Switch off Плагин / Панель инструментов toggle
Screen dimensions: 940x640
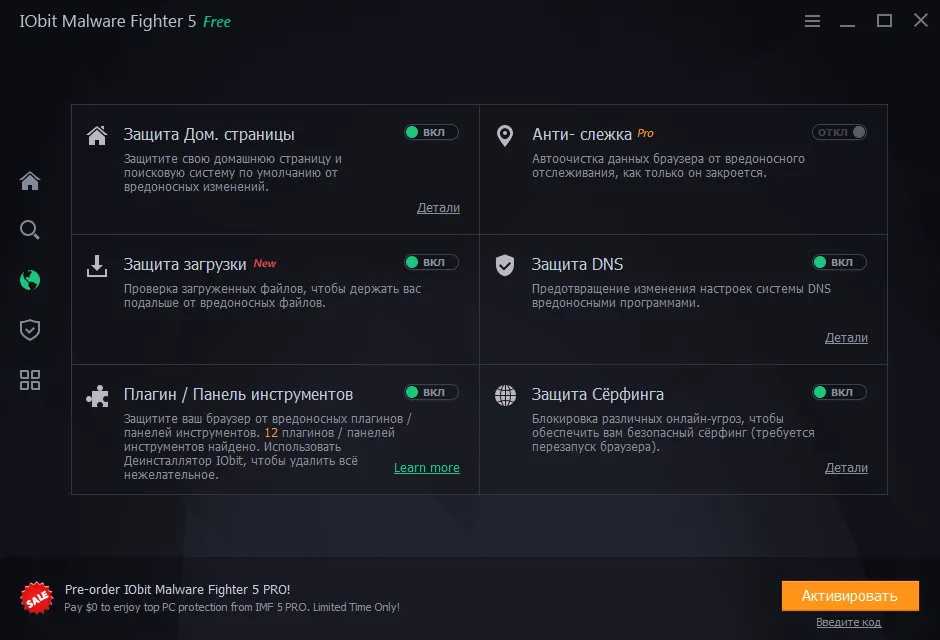click(x=431, y=392)
